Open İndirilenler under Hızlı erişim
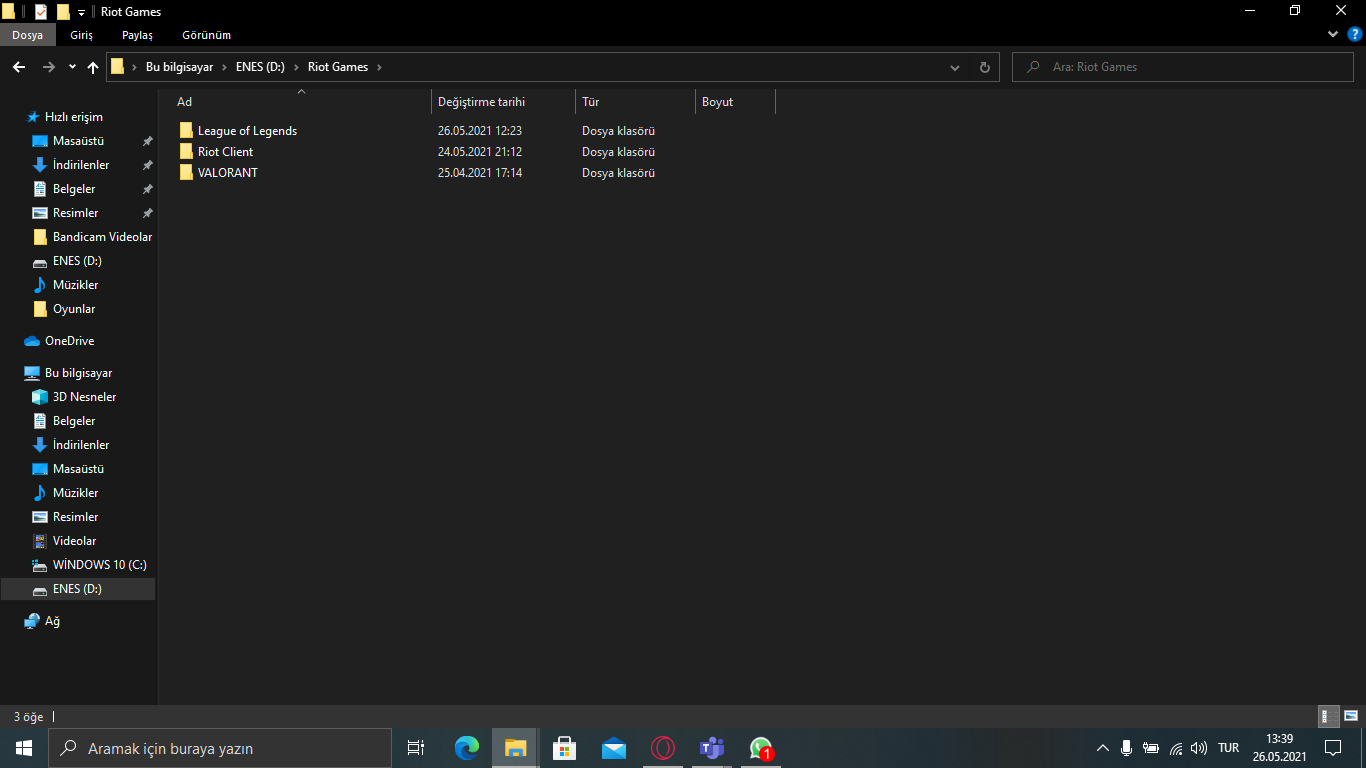This screenshot has height=768, width=1366. [x=81, y=165]
